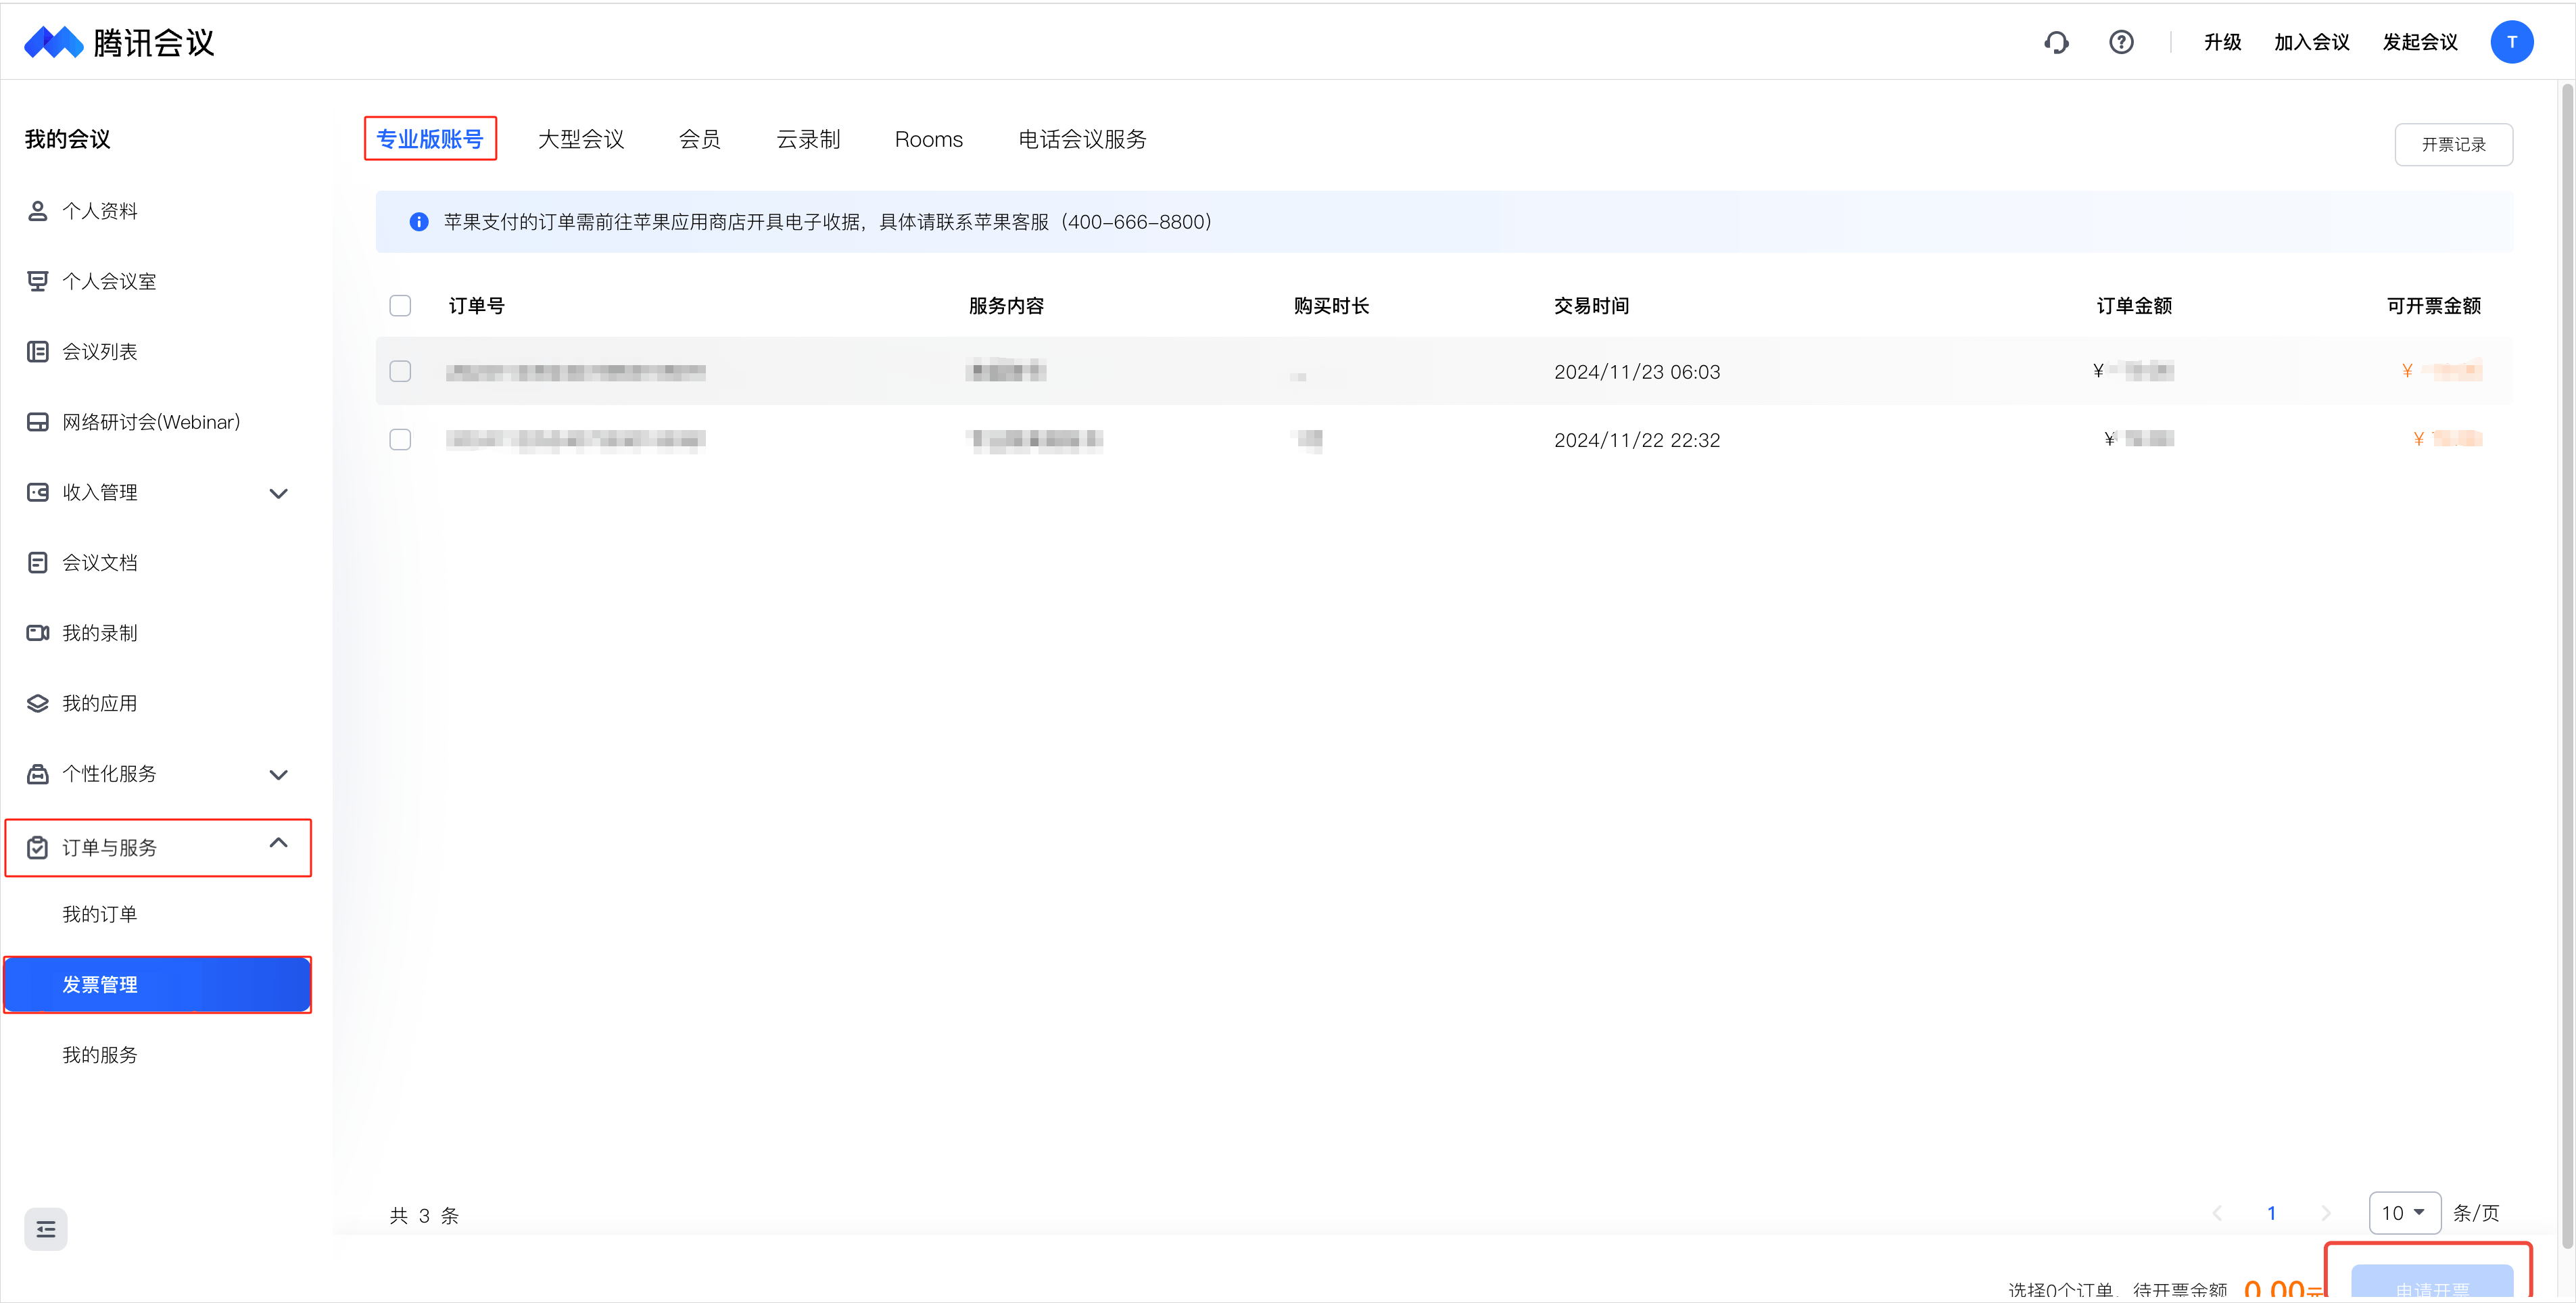Open 我的服务 in sidebar

tap(100, 1055)
